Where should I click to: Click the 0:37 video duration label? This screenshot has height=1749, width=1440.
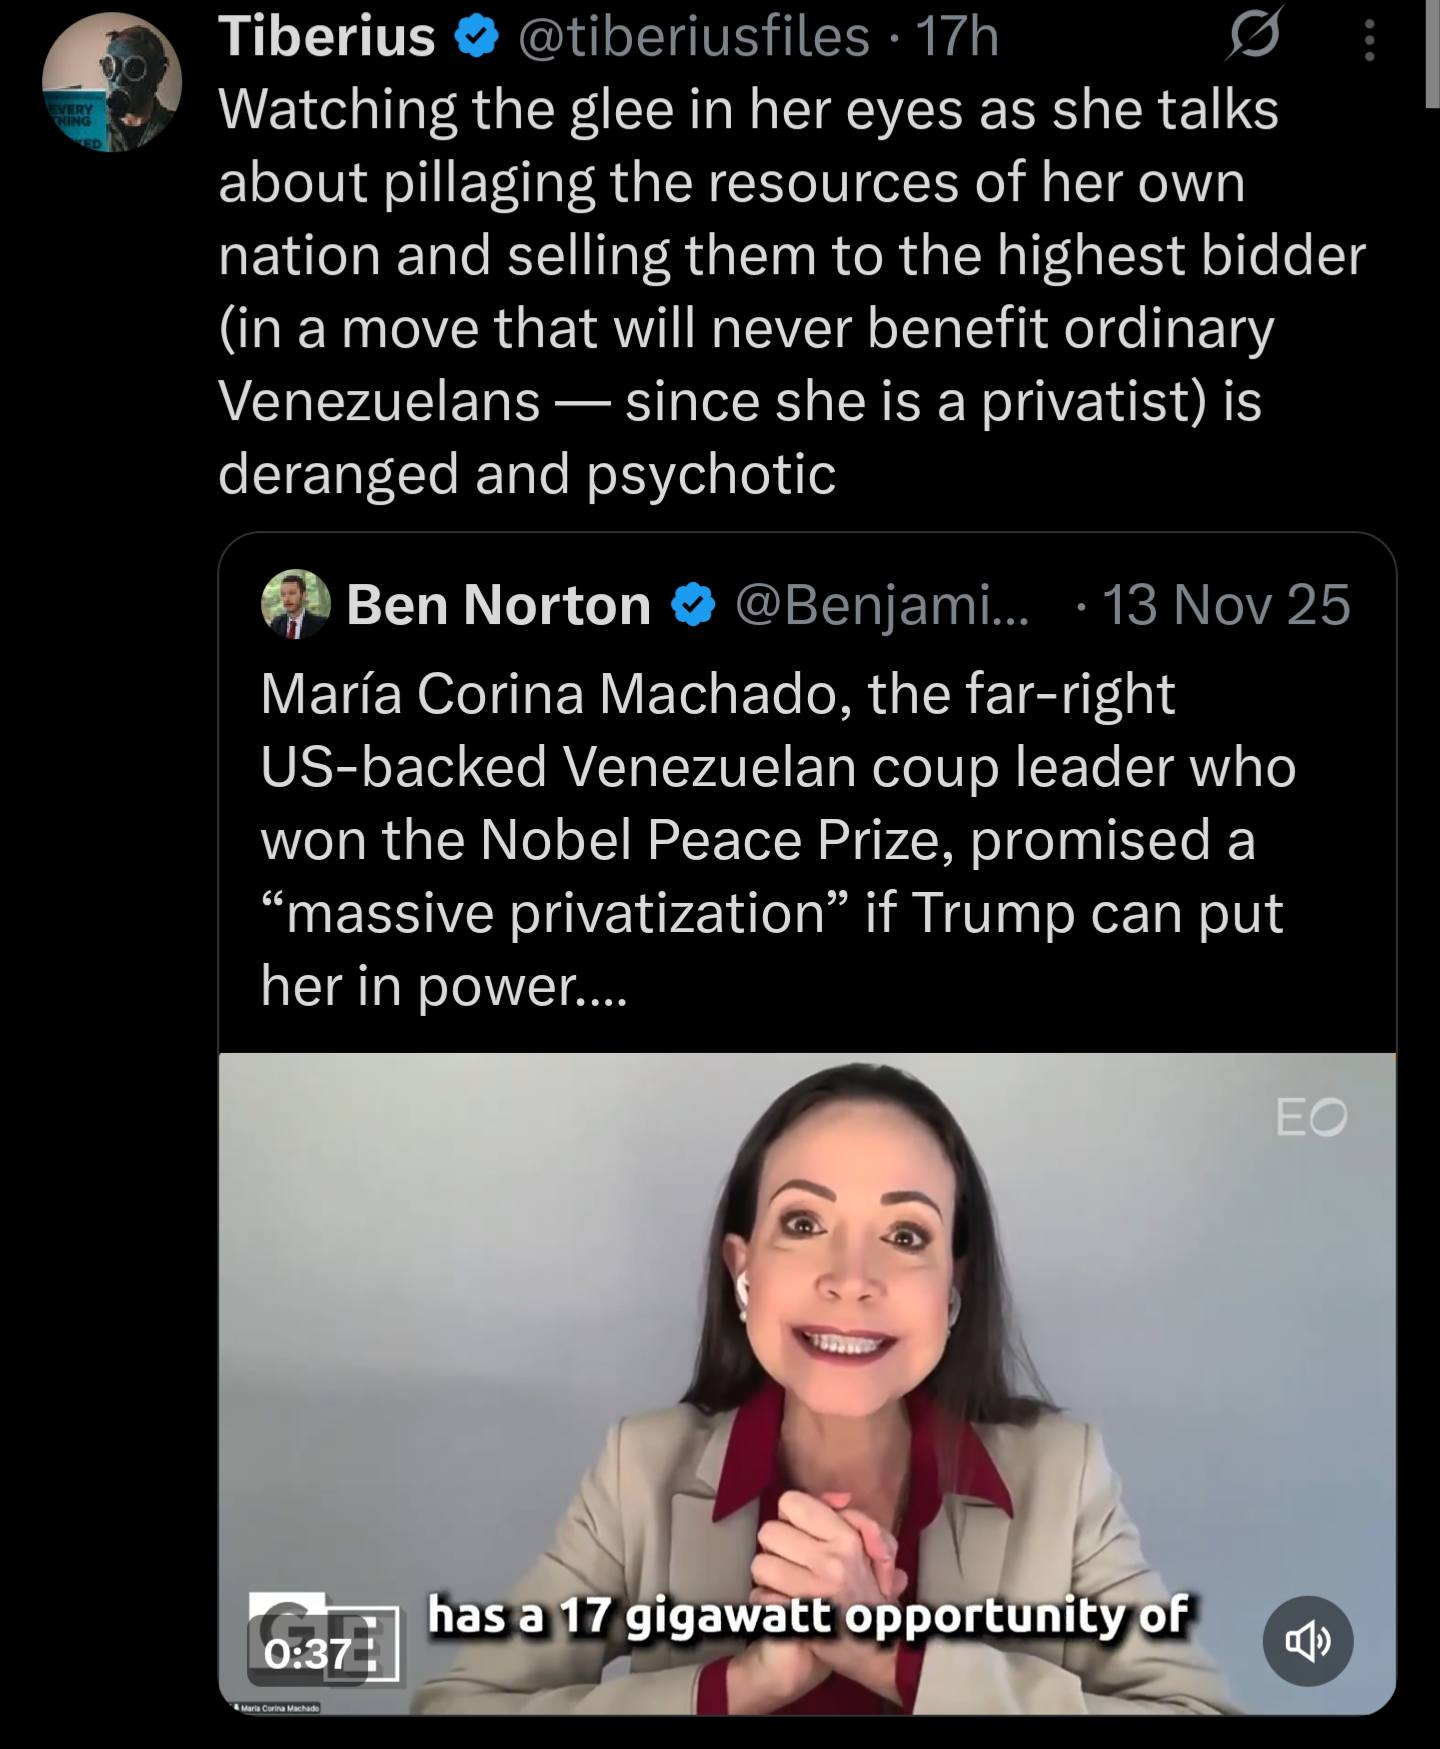(x=307, y=1652)
